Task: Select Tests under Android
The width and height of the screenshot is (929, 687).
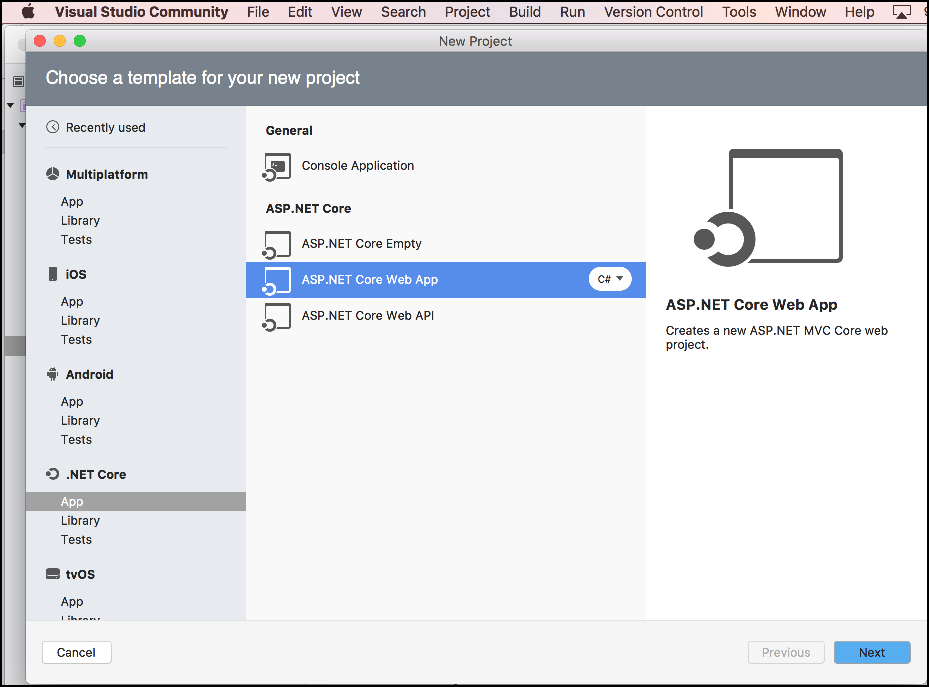Action: pyautogui.click(x=76, y=440)
